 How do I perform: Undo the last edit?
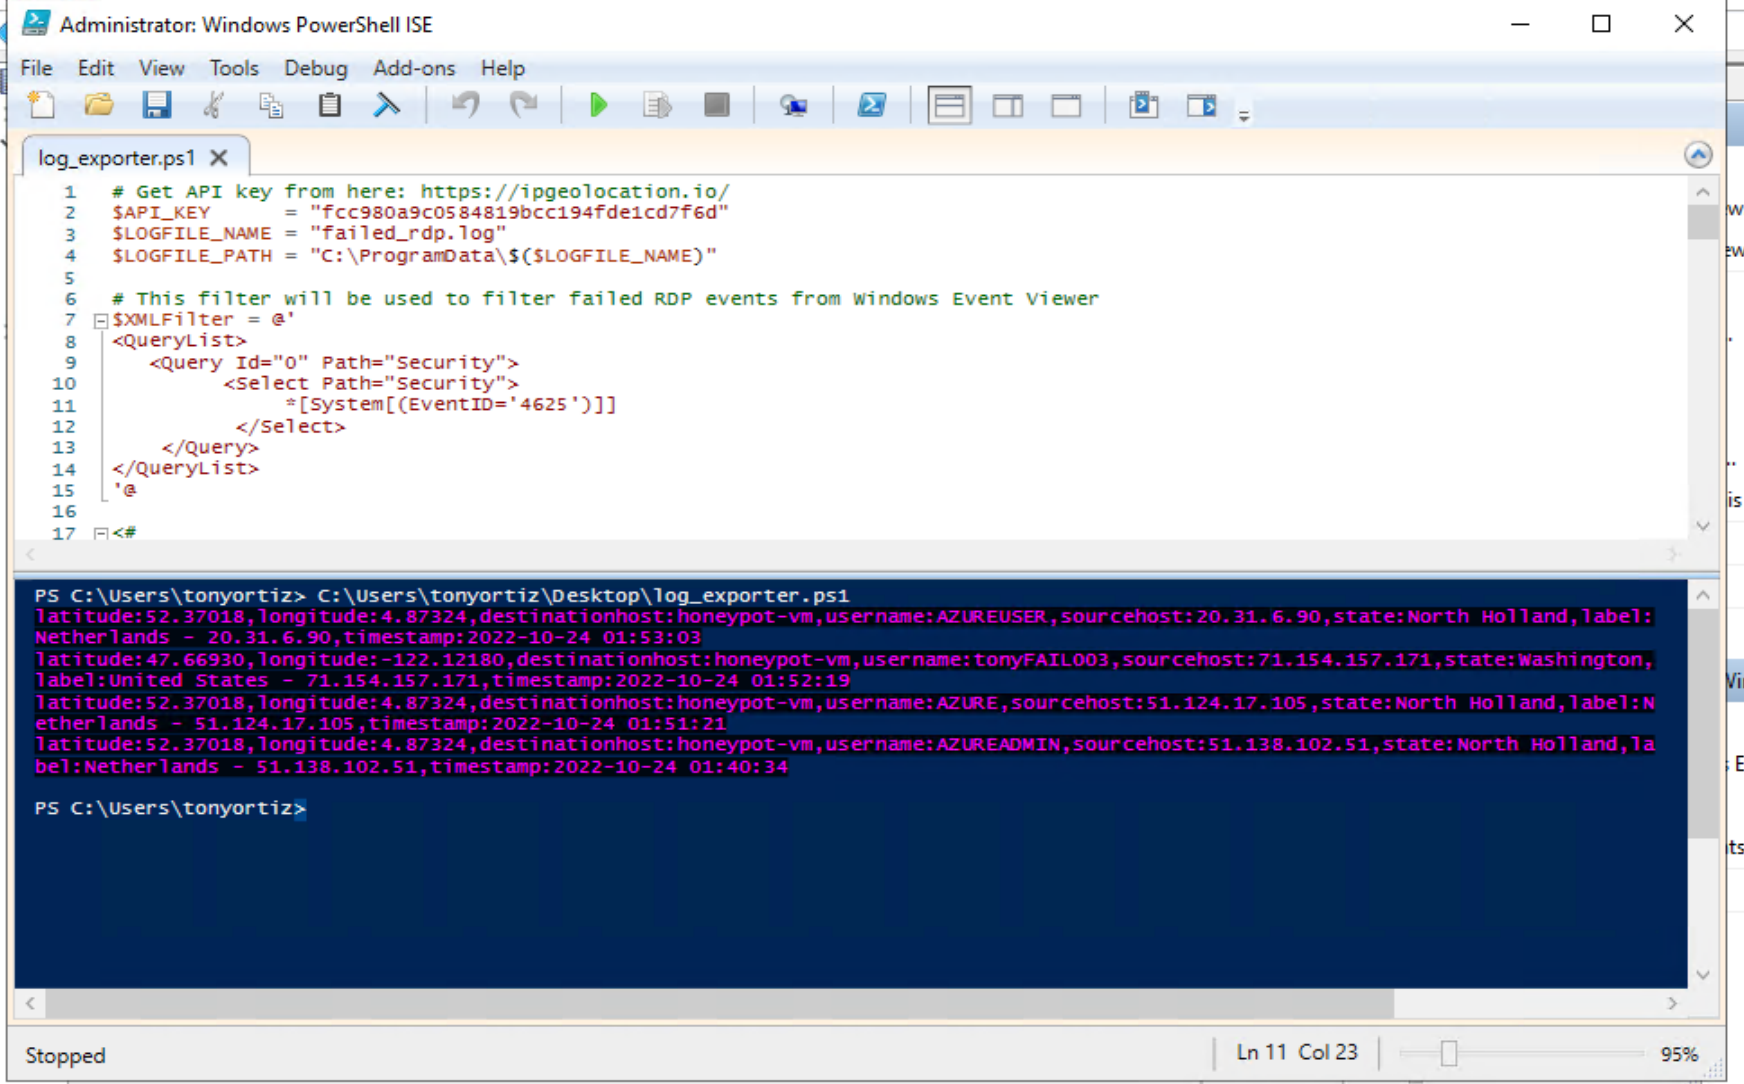point(464,104)
